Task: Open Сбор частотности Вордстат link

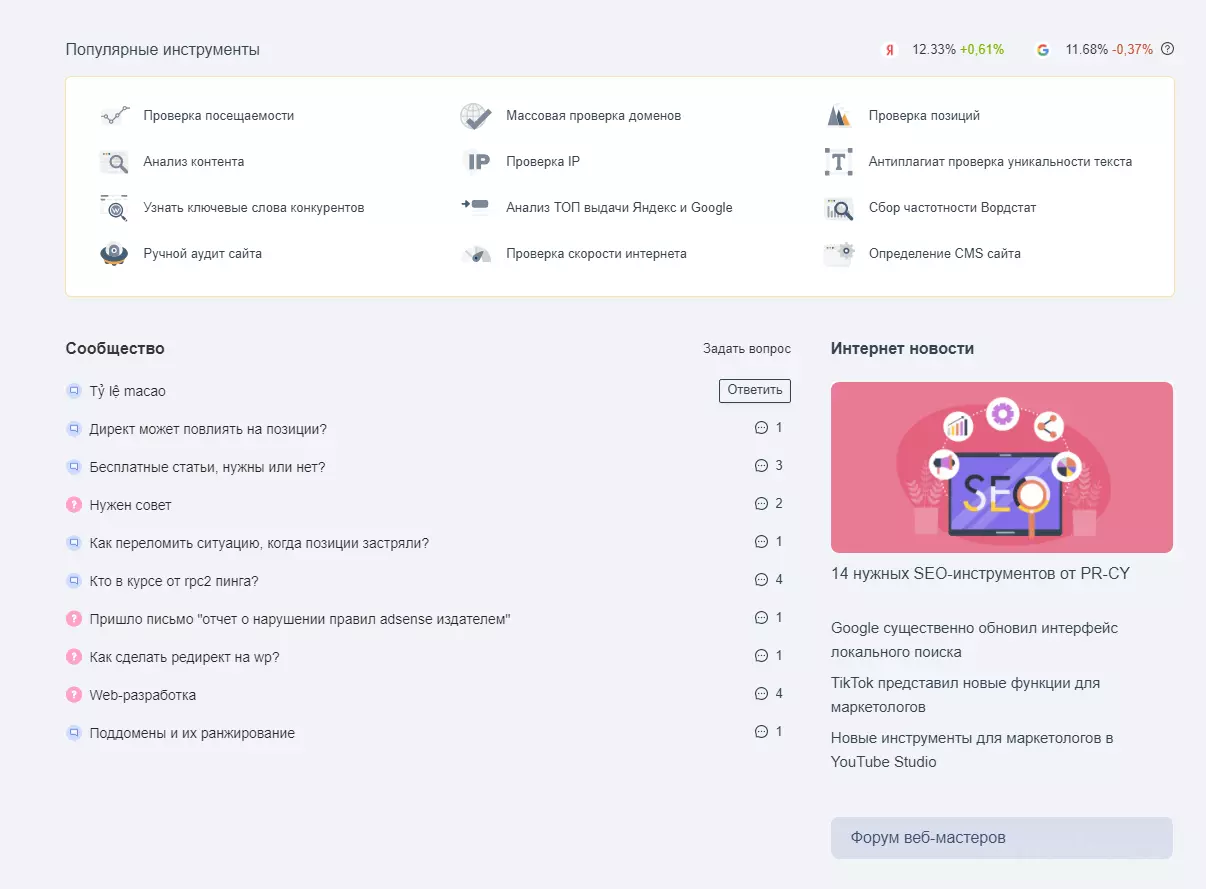Action: [x=952, y=207]
